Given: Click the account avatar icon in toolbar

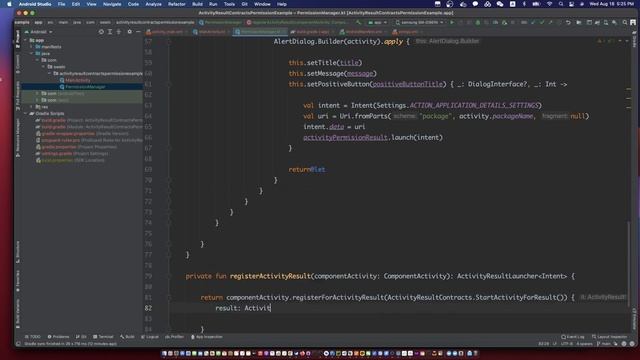Looking at the screenshot, I should click(x=633, y=22).
